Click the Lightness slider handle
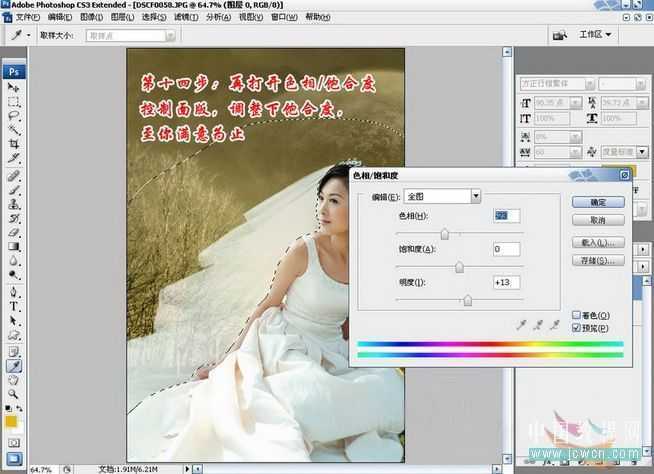Image resolution: width=654 pixels, height=474 pixels. pos(468,300)
